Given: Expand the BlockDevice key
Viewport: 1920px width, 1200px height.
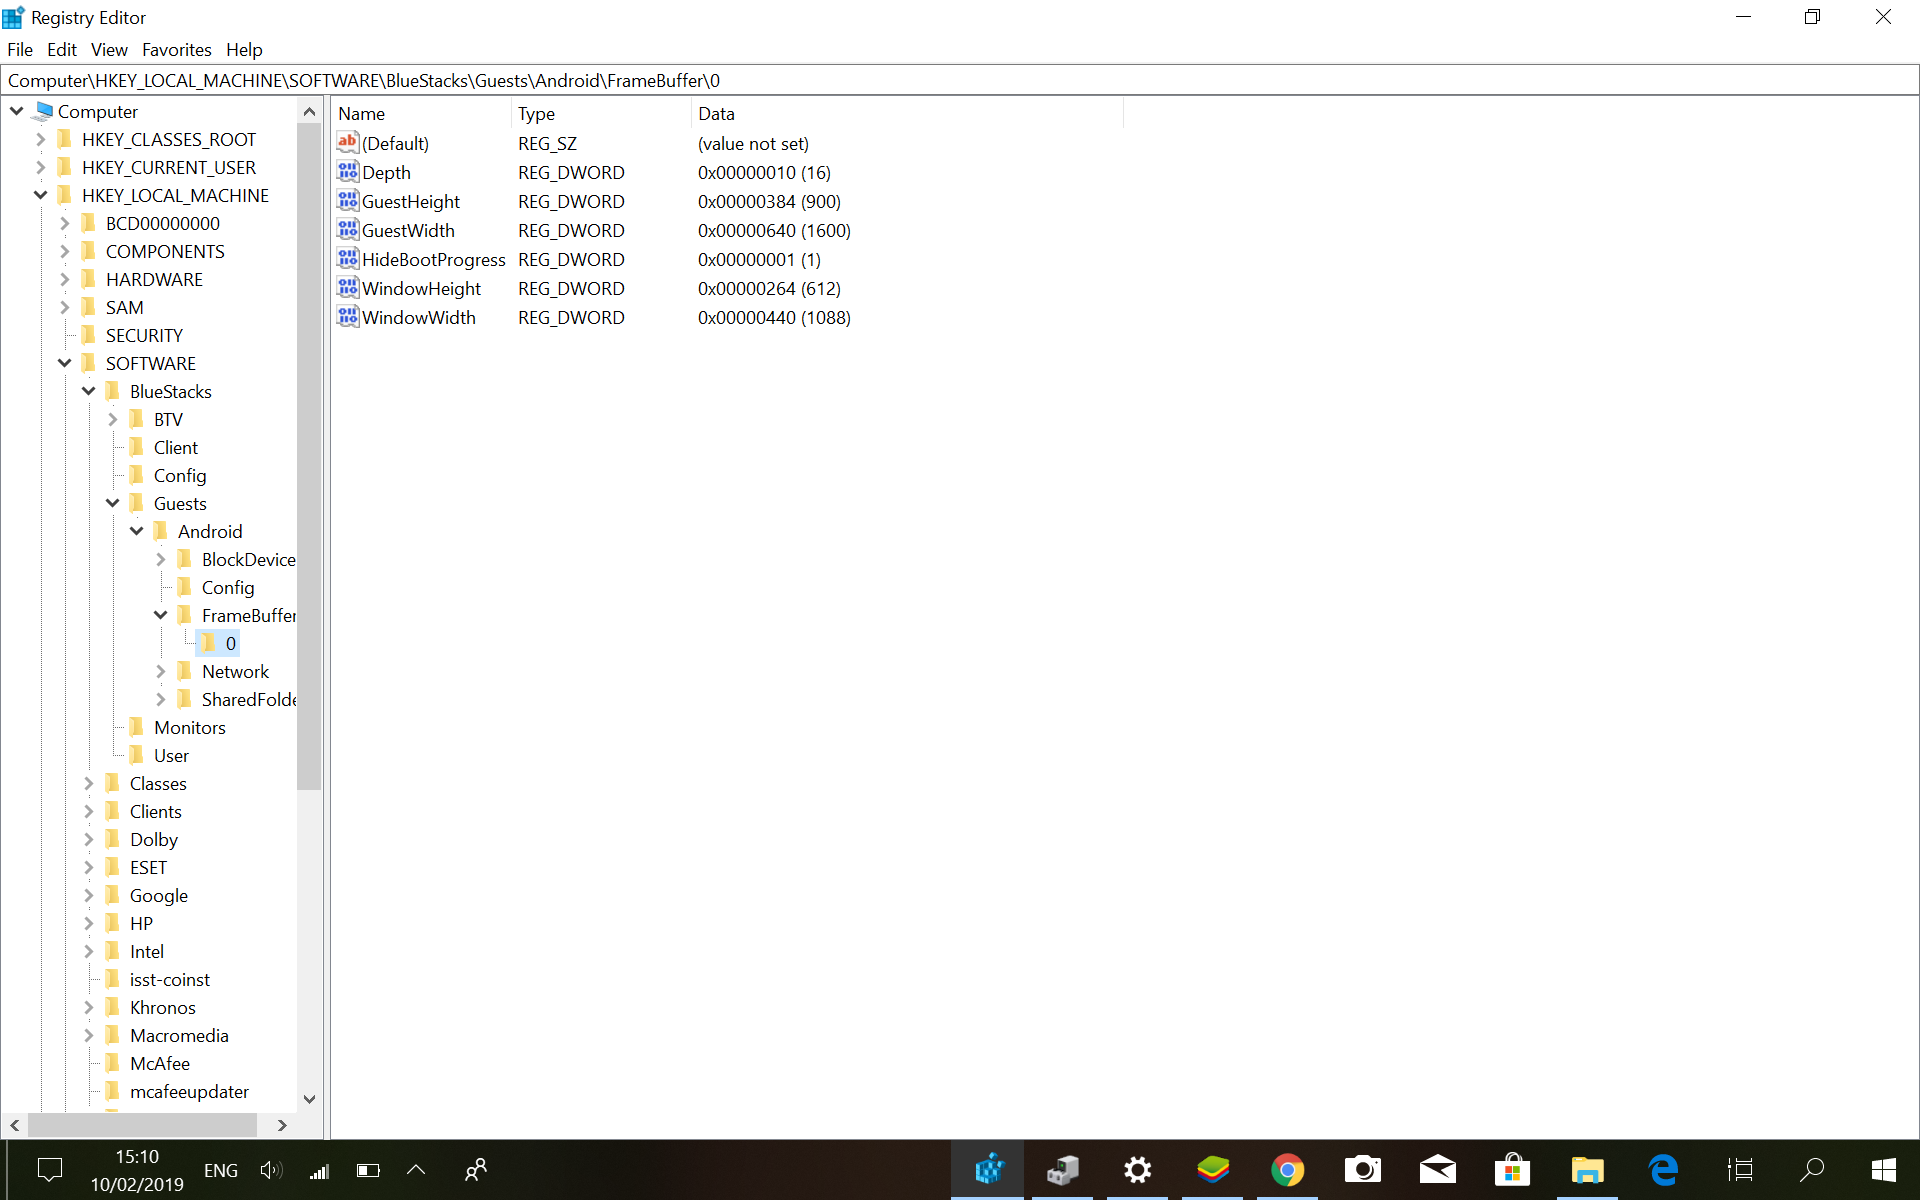Looking at the screenshot, I should [161, 559].
